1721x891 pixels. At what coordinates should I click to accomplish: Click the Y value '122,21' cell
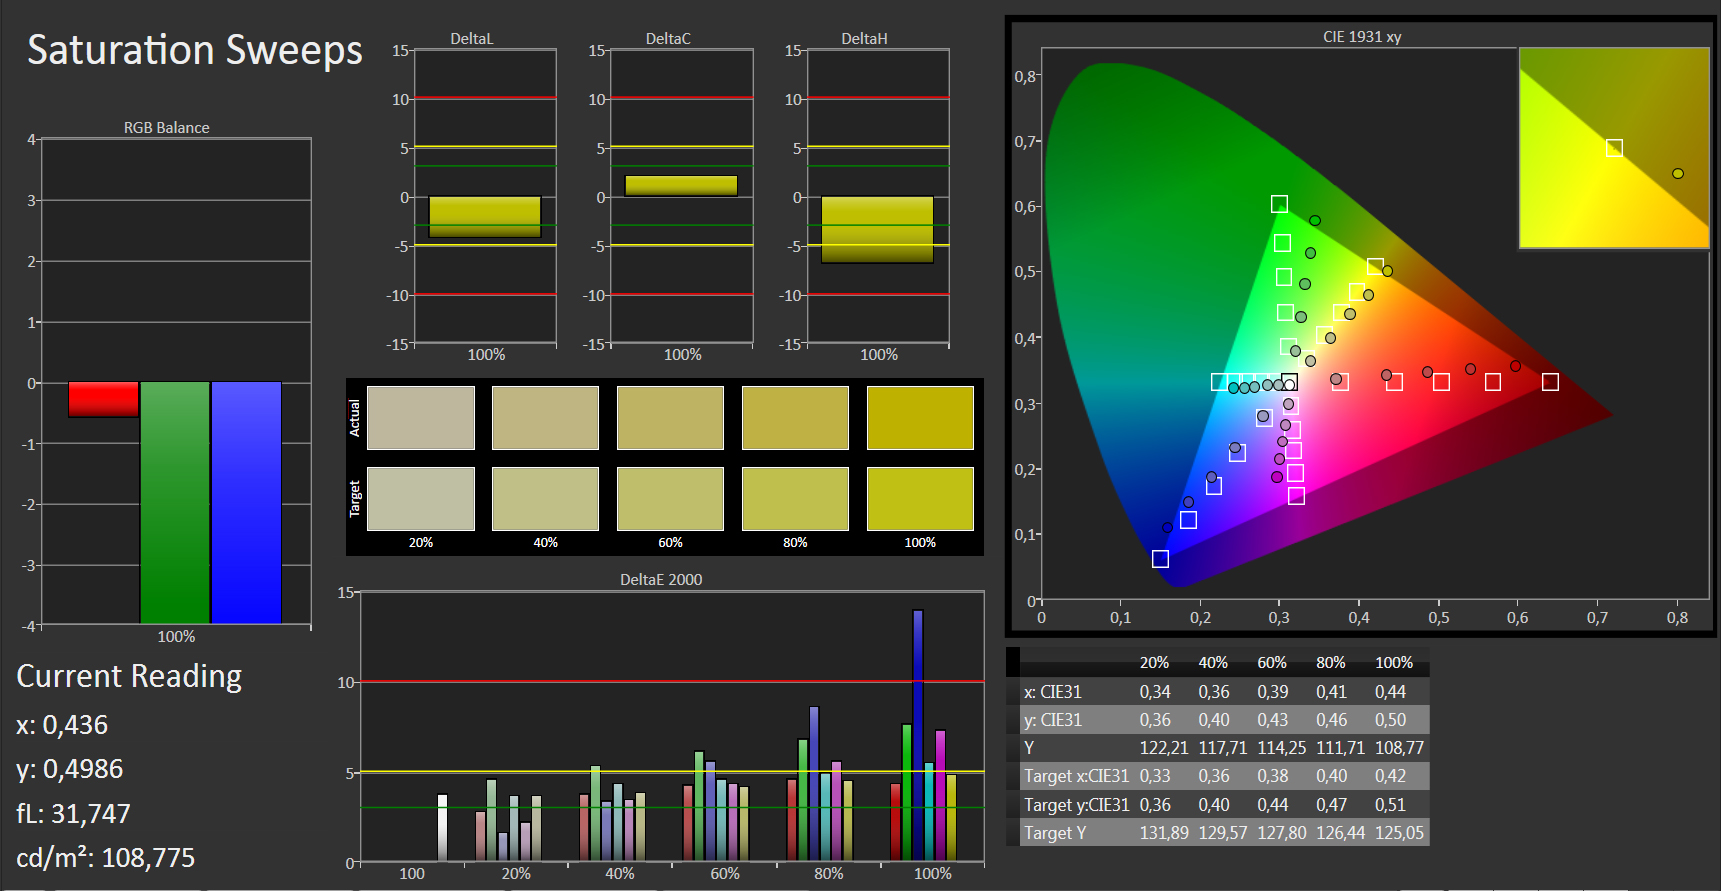point(1164,748)
